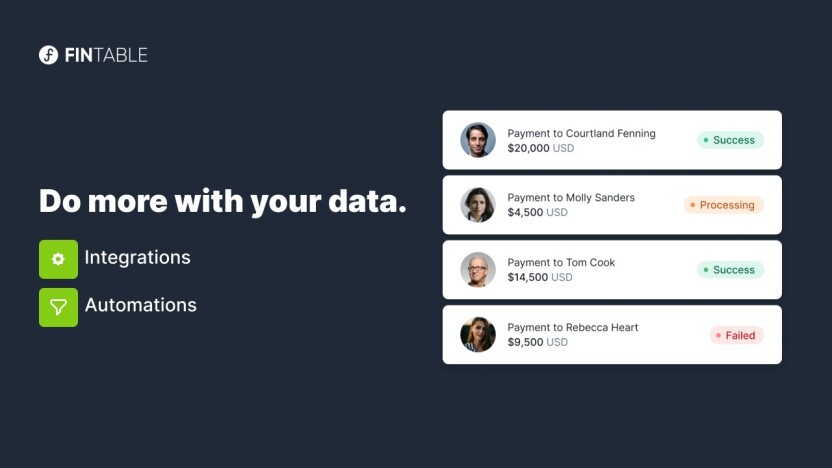Open Payment to Rebecca Heart title
Screen dimensions: 832x468
(573, 327)
